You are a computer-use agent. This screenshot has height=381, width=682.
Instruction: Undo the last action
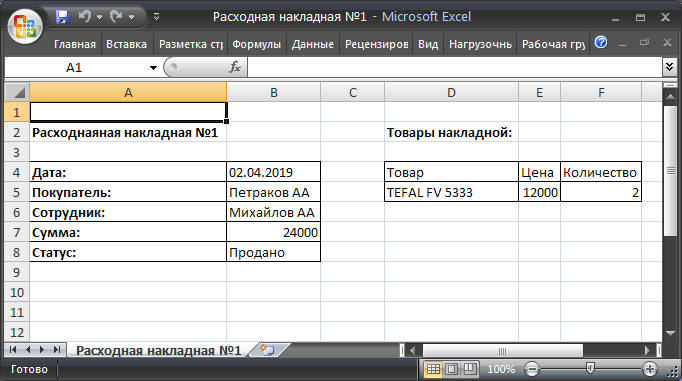[84, 17]
